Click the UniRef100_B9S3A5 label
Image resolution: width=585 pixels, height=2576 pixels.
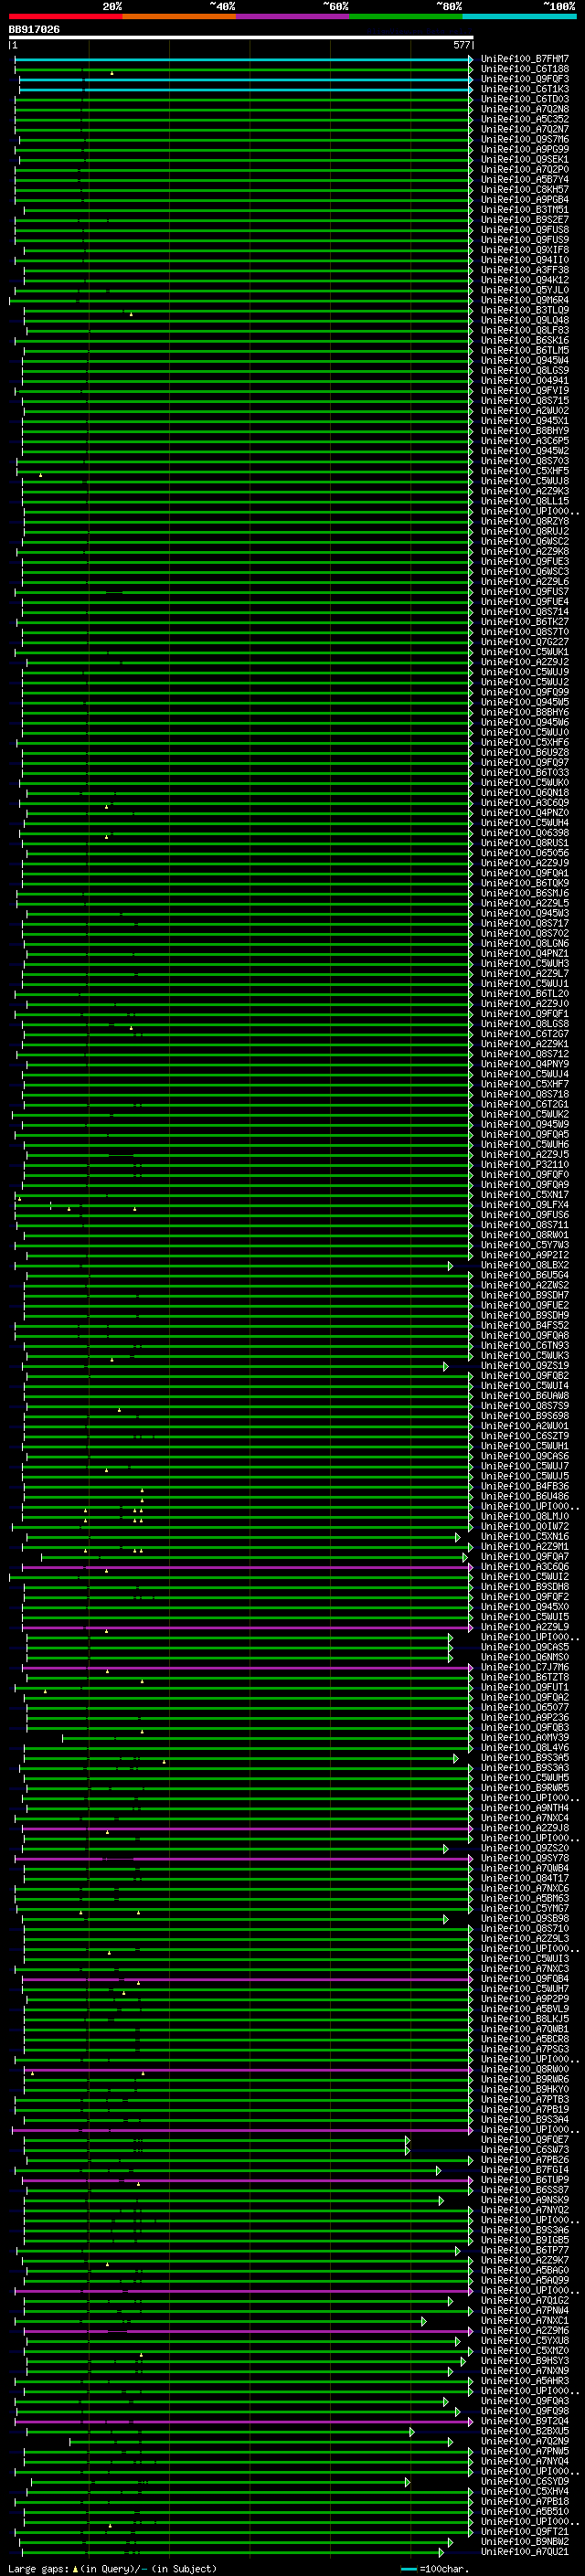point(525,1757)
